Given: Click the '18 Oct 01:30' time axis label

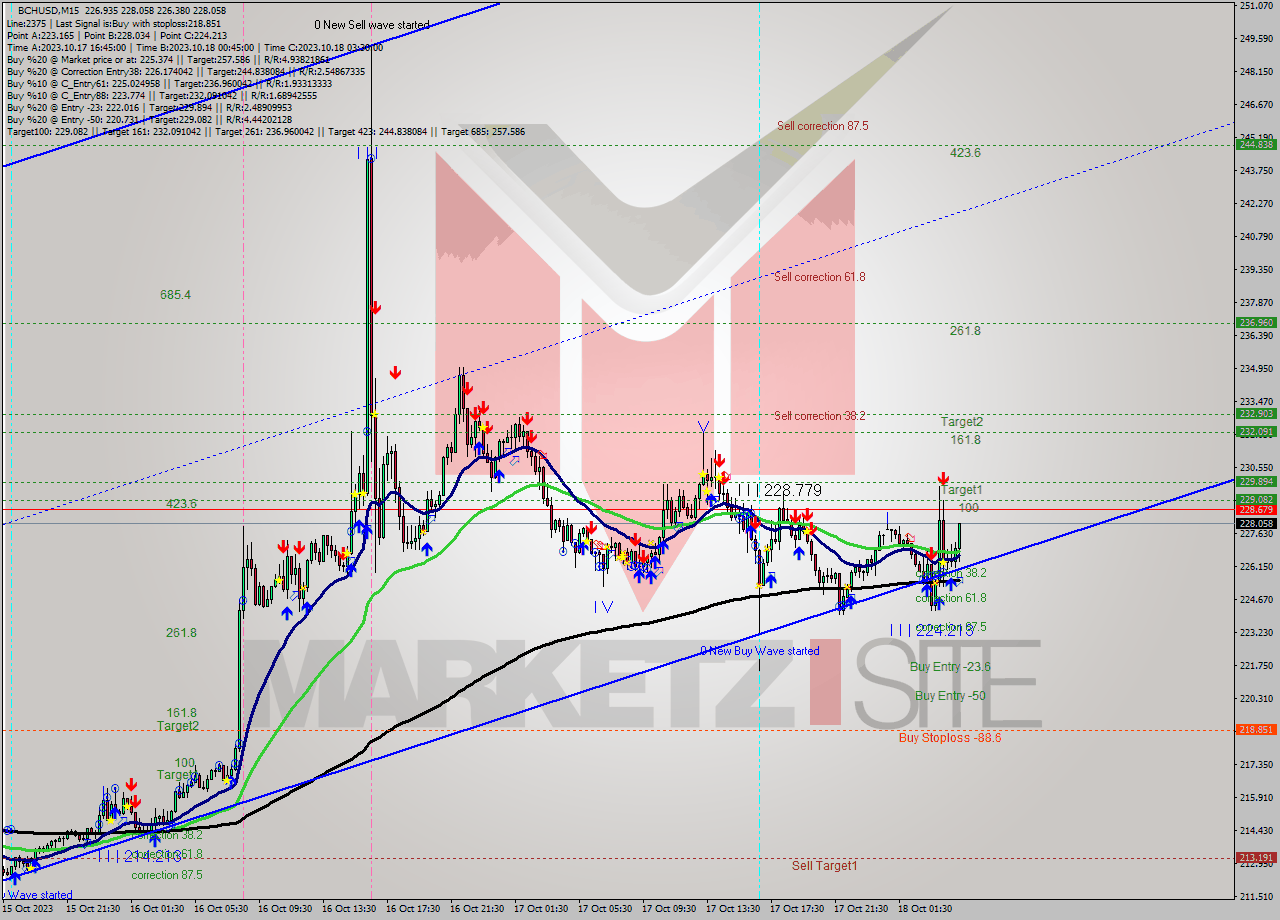Looking at the screenshot, I should (x=925, y=909).
